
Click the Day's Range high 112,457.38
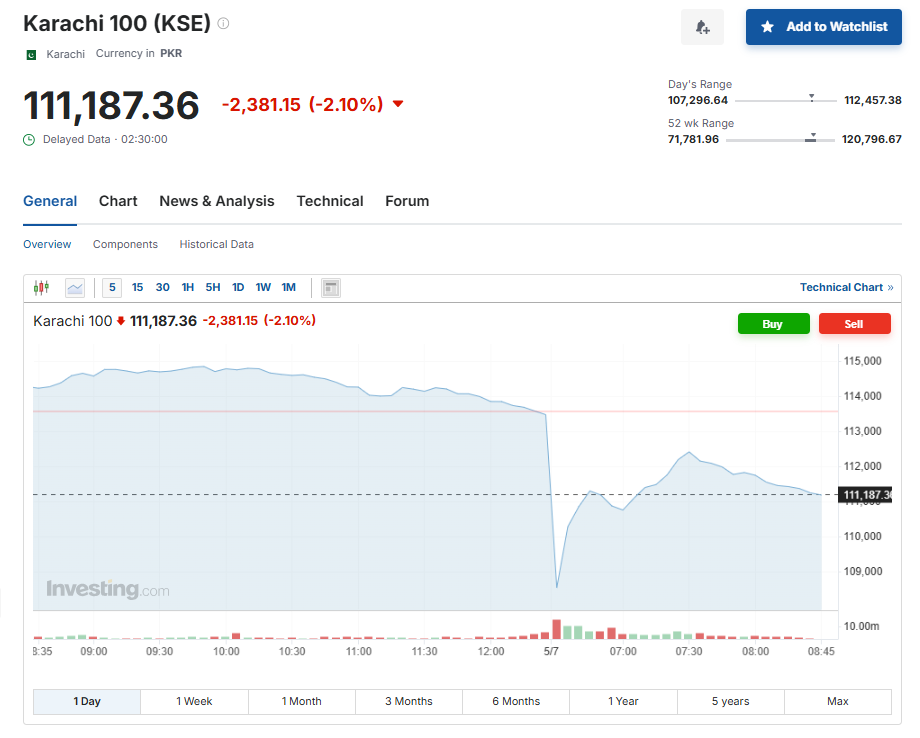click(x=872, y=100)
